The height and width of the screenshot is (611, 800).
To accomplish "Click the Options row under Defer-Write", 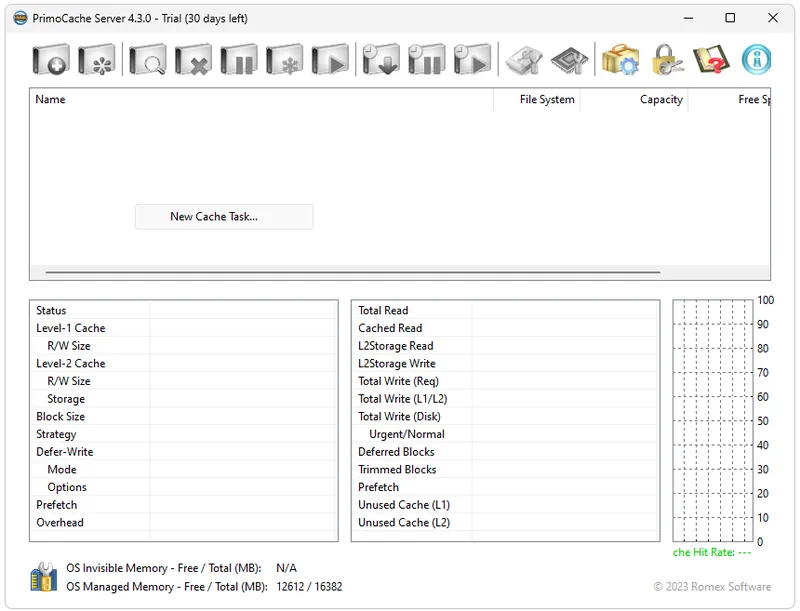I will 184,488.
